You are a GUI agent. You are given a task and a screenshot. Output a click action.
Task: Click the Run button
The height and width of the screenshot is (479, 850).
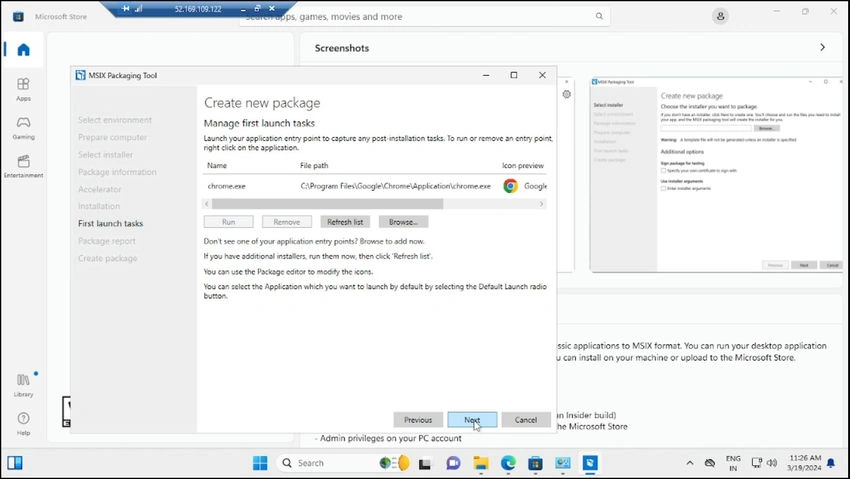click(228, 222)
